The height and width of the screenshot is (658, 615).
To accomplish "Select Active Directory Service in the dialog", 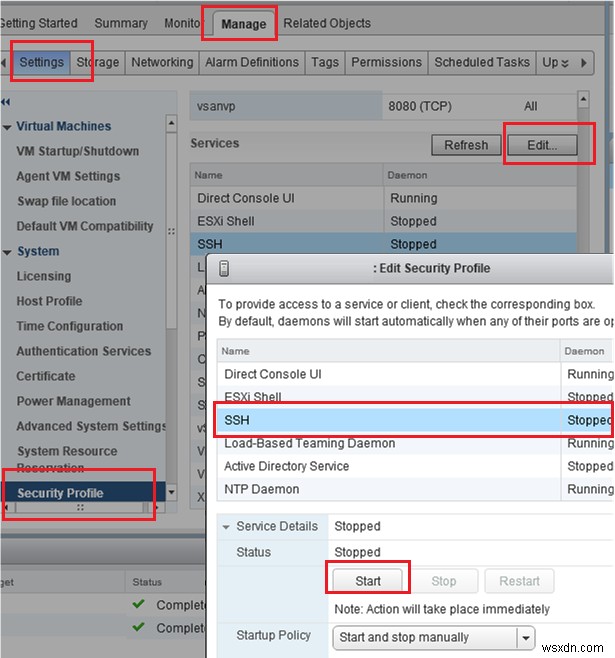I will (415, 466).
